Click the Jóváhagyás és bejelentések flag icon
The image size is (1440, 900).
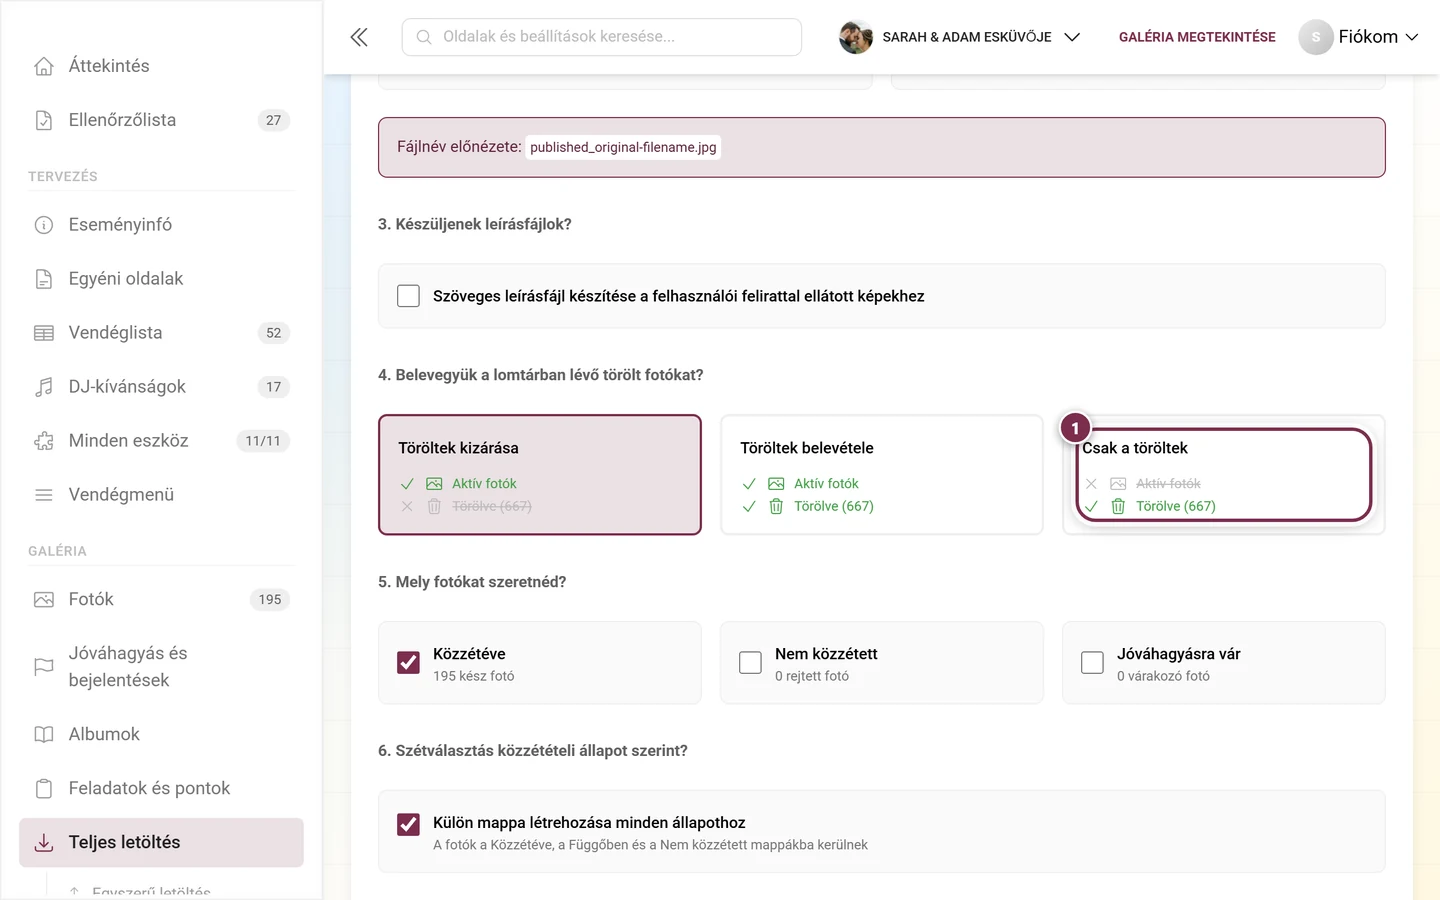click(x=44, y=667)
